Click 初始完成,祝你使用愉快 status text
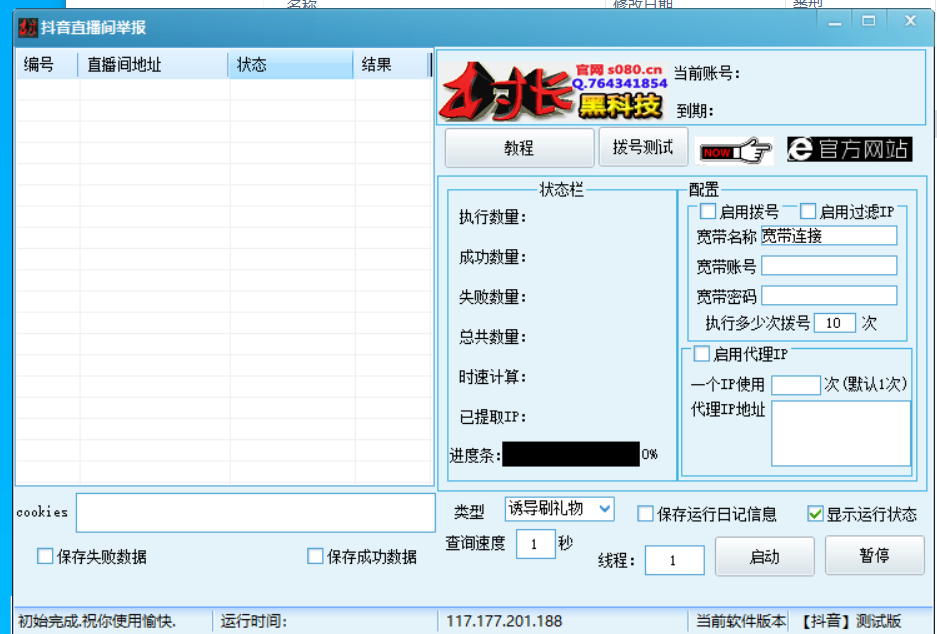The image size is (937, 634). pyautogui.click(x=97, y=621)
